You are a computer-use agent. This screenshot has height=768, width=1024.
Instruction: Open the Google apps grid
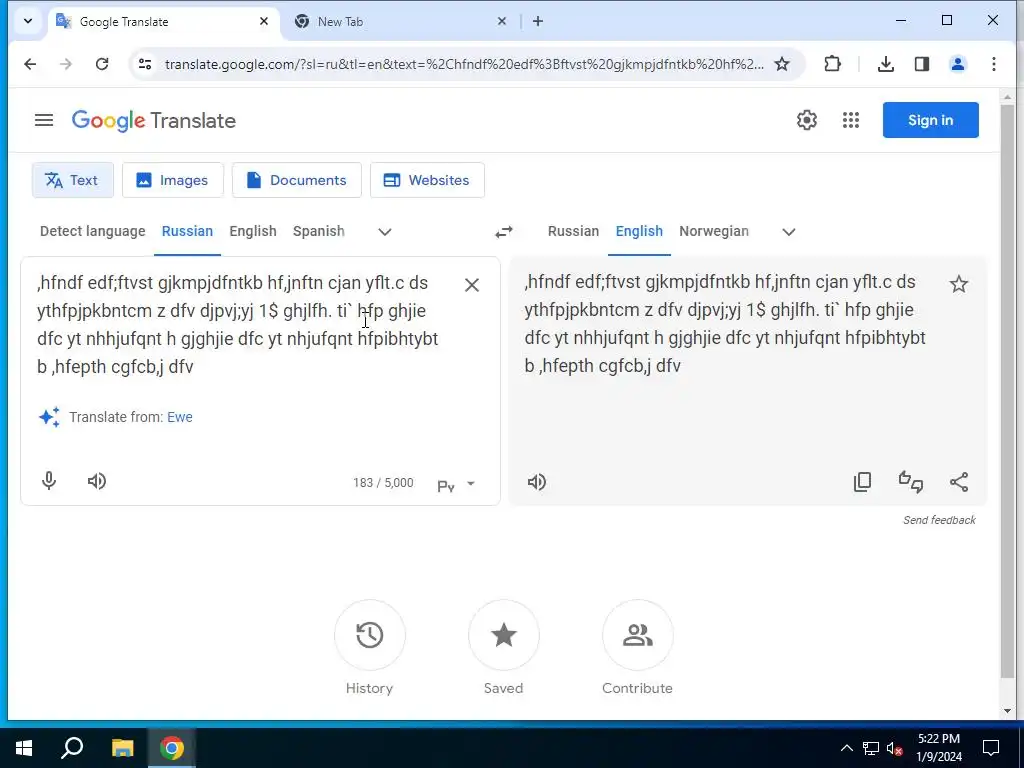click(x=850, y=120)
